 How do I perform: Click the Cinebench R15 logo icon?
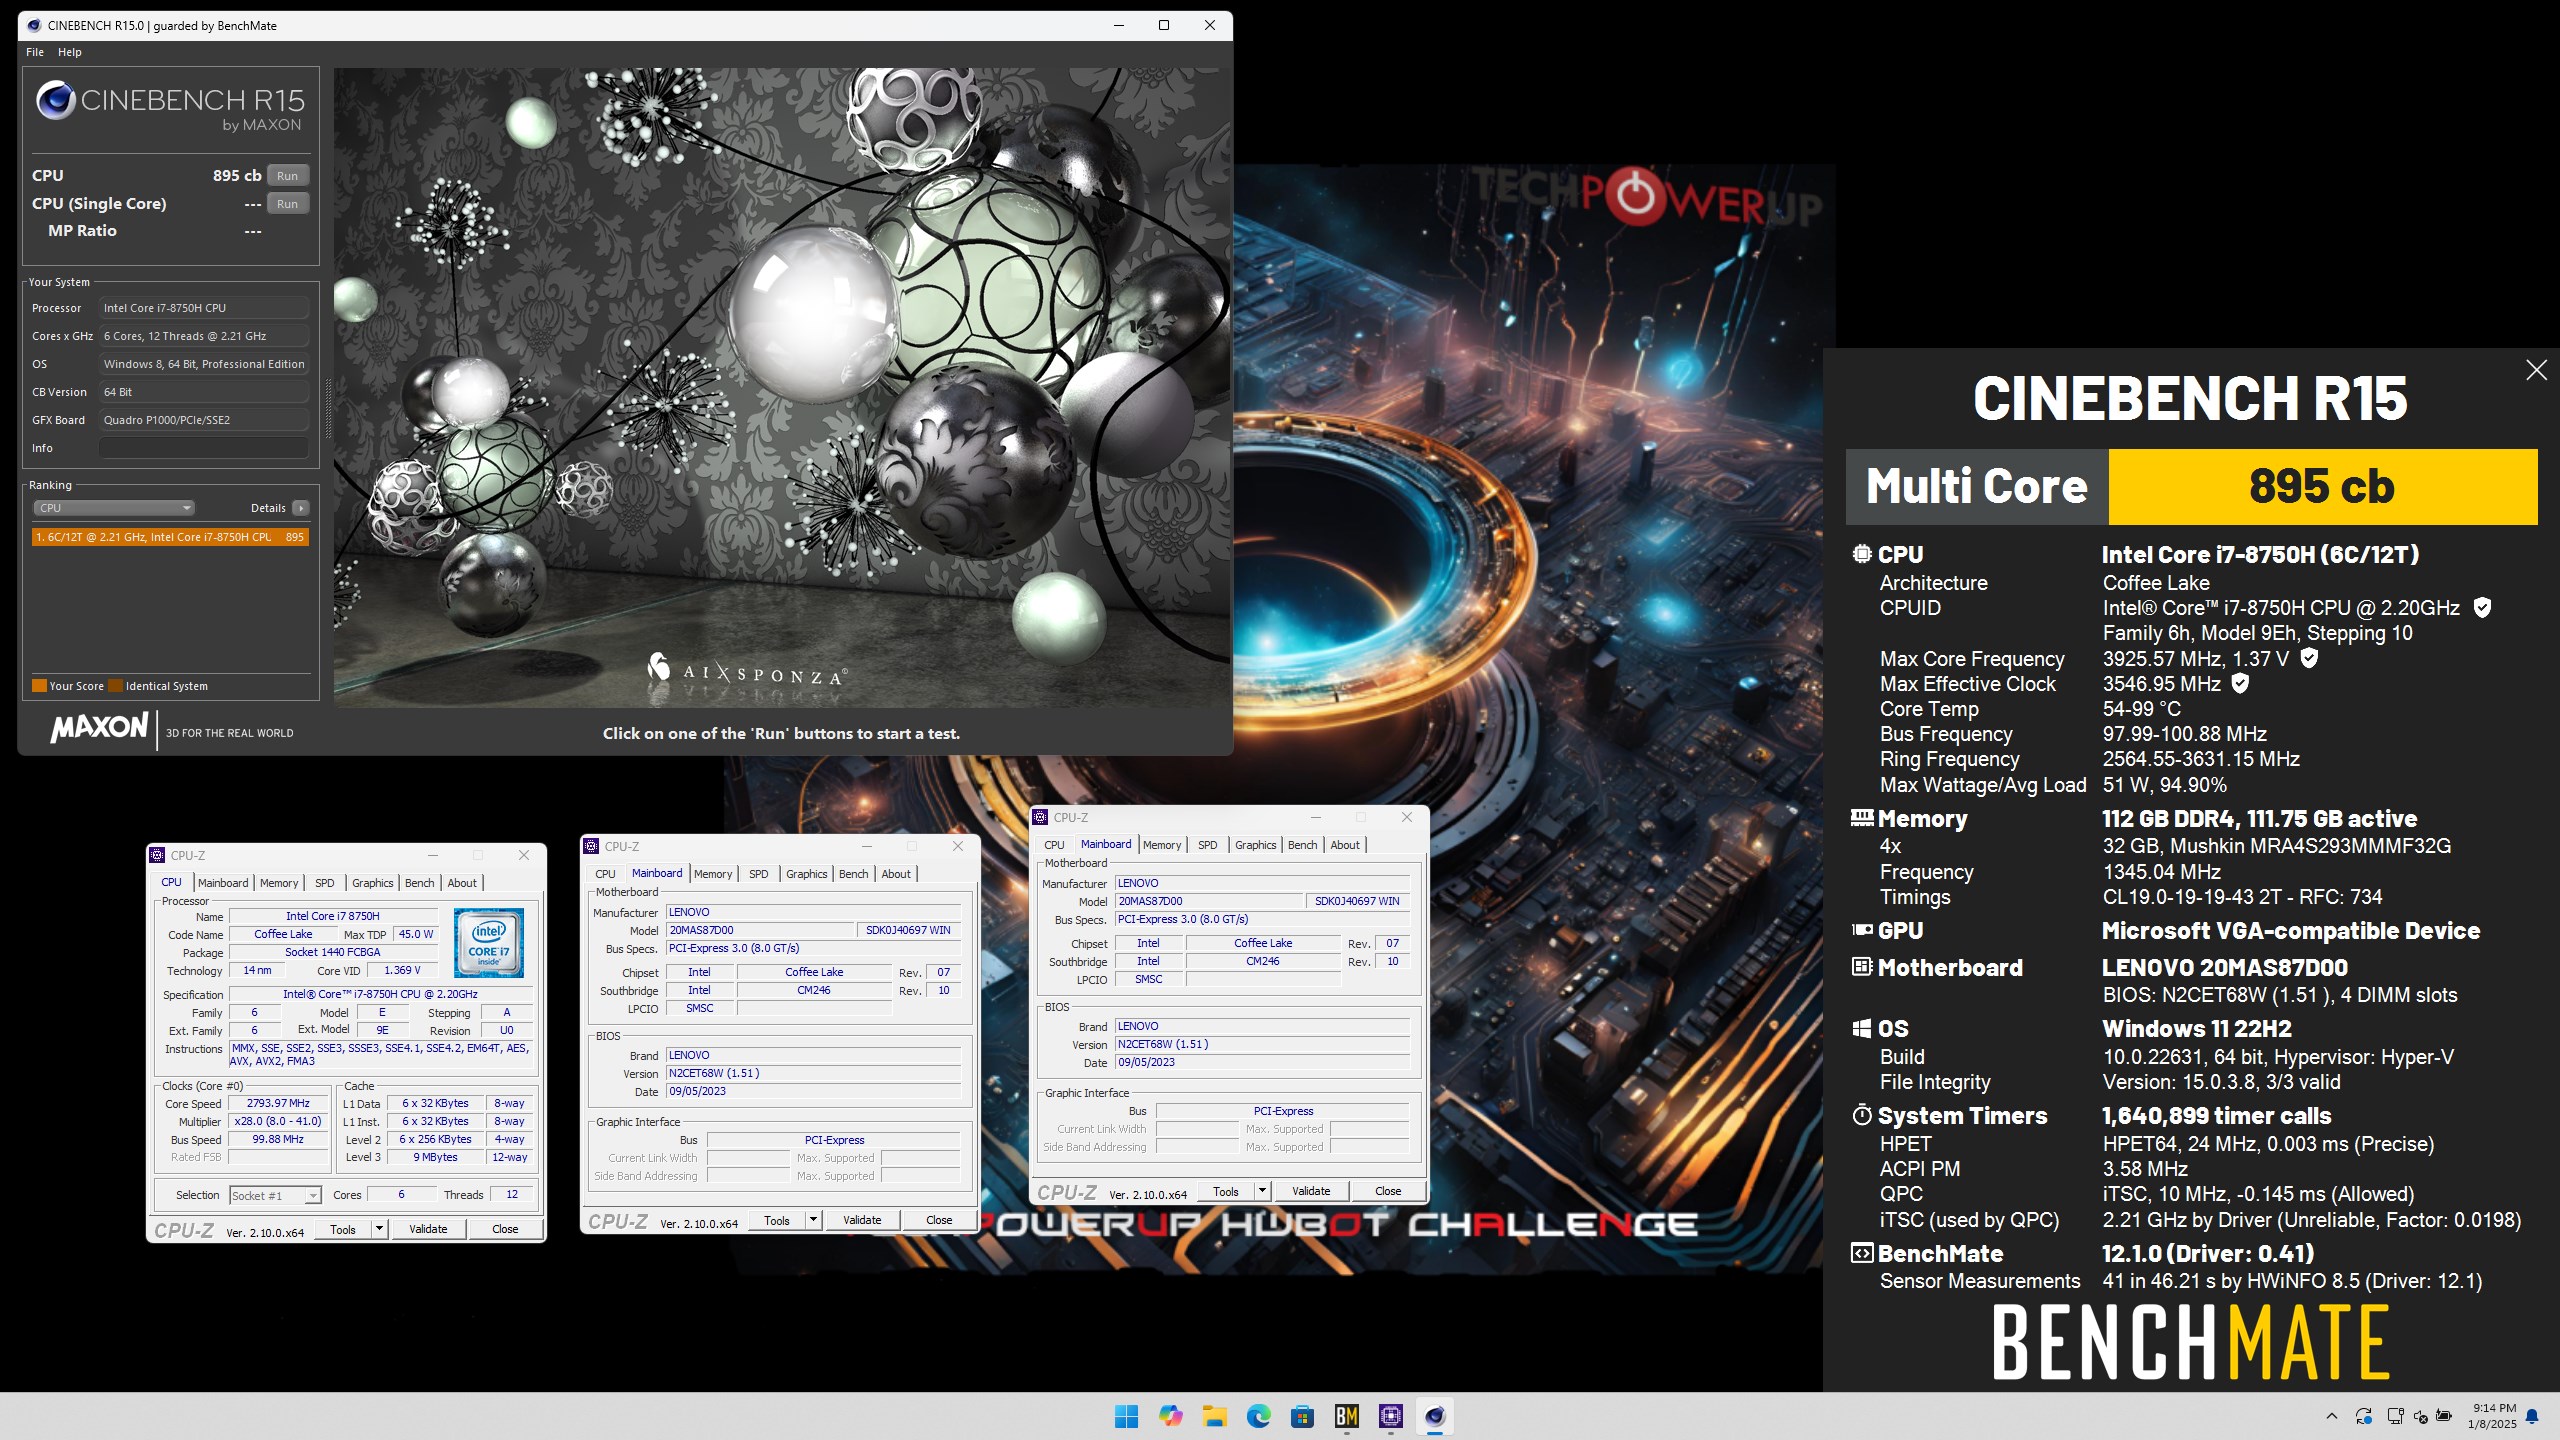click(x=56, y=100)
